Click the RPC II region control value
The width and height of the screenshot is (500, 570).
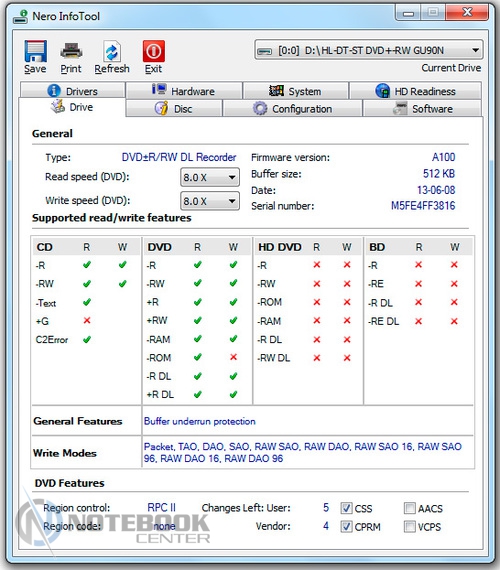click(x=161, y=507)
